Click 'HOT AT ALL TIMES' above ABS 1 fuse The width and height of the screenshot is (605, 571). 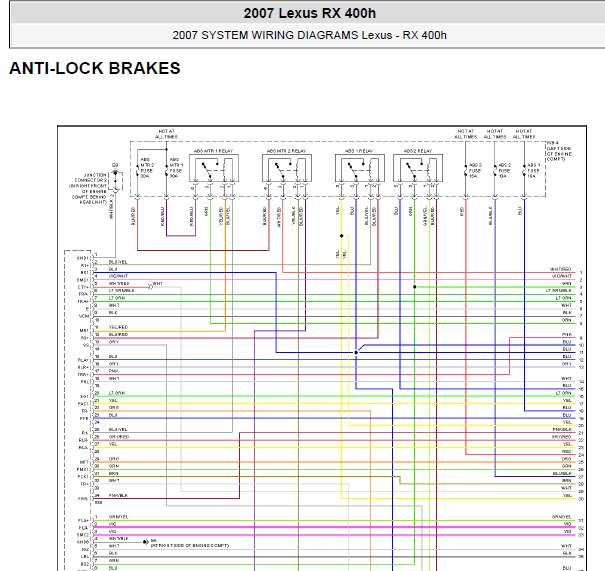click(524, 134)
